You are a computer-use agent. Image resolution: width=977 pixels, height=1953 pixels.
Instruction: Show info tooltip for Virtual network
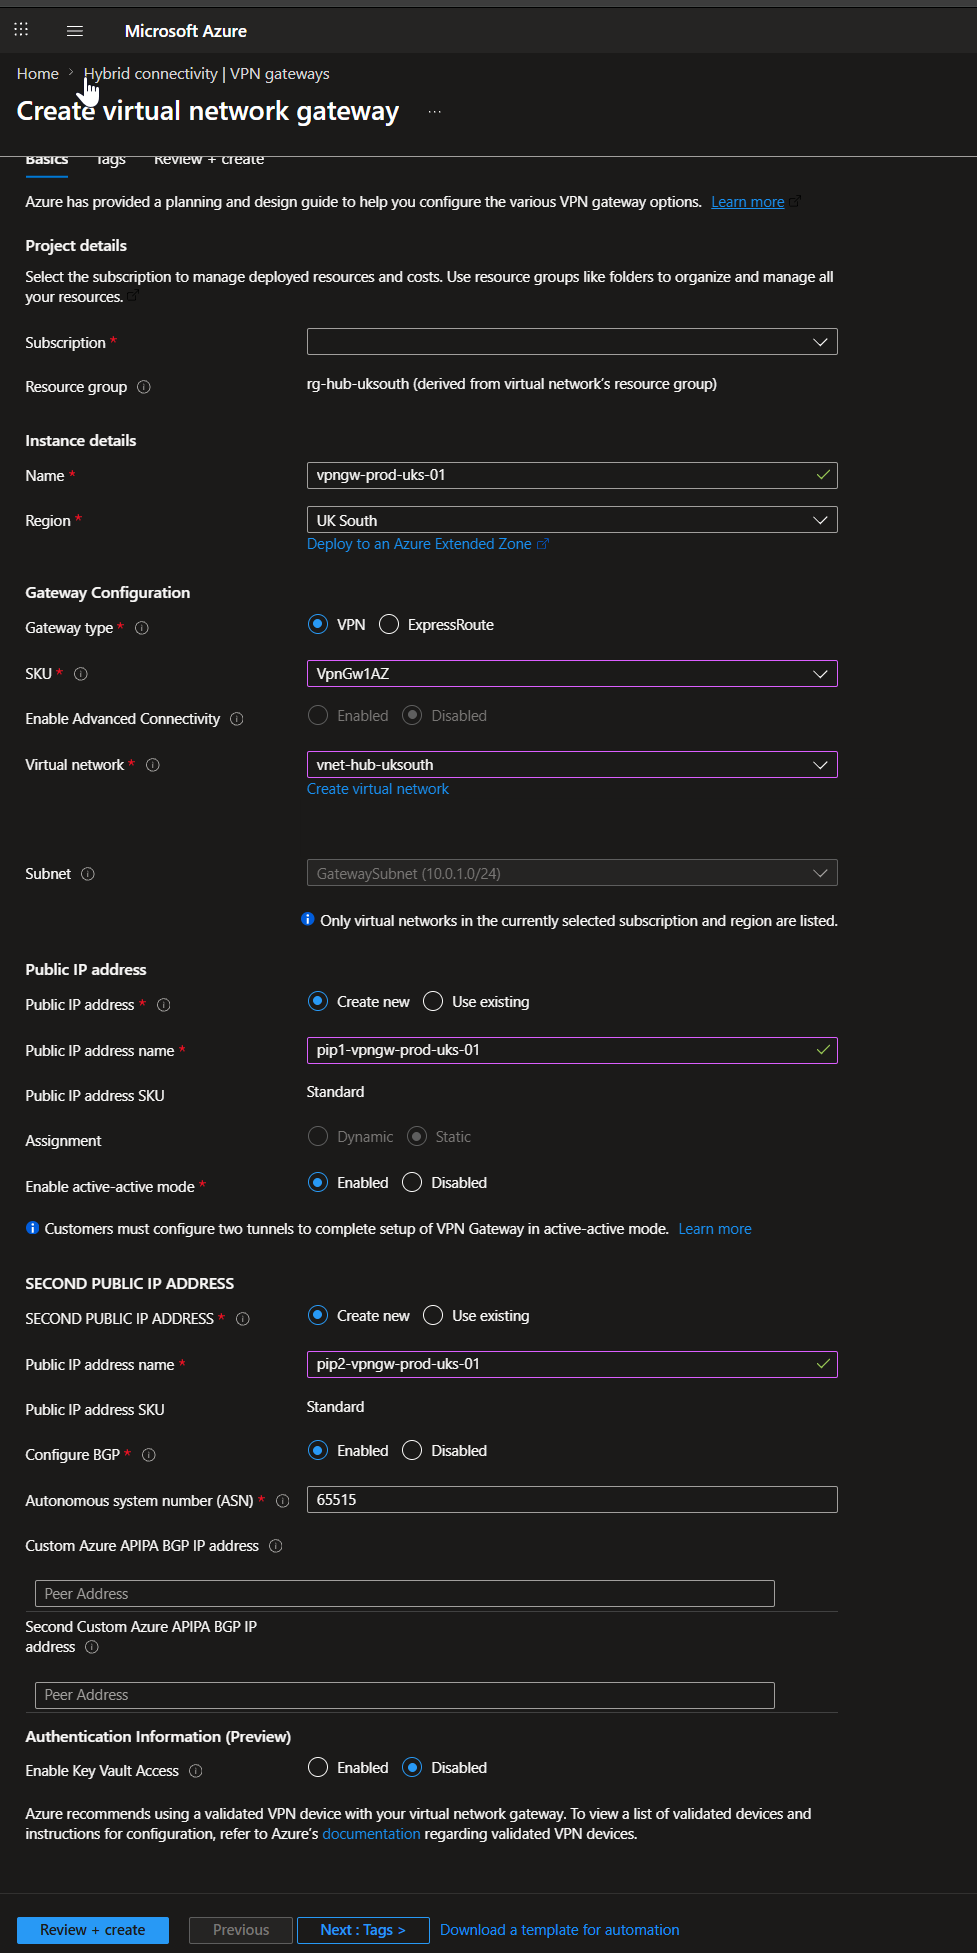tap(153, 765)
